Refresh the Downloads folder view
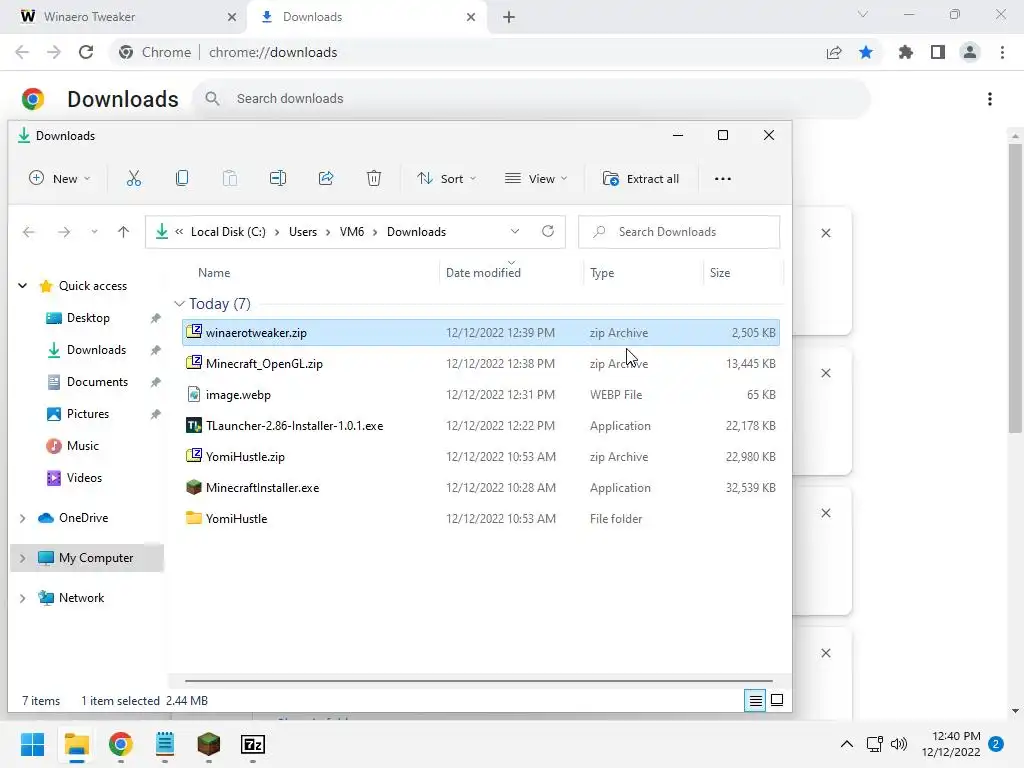Screen dimensions: 1024x768 click(548, 231)
